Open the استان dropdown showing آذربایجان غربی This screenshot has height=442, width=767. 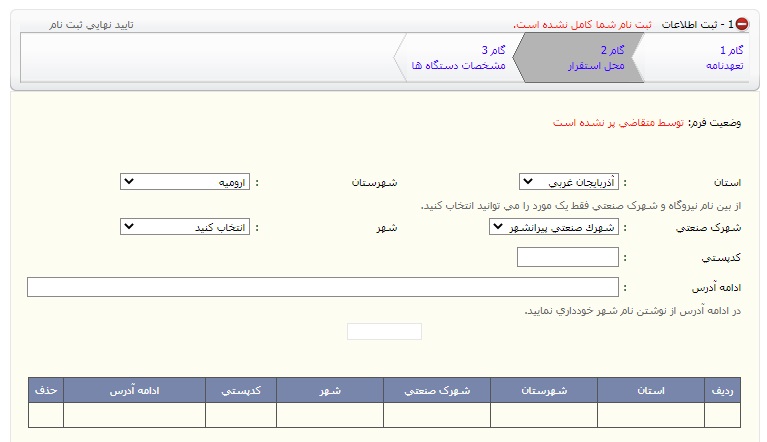point(569,182)
